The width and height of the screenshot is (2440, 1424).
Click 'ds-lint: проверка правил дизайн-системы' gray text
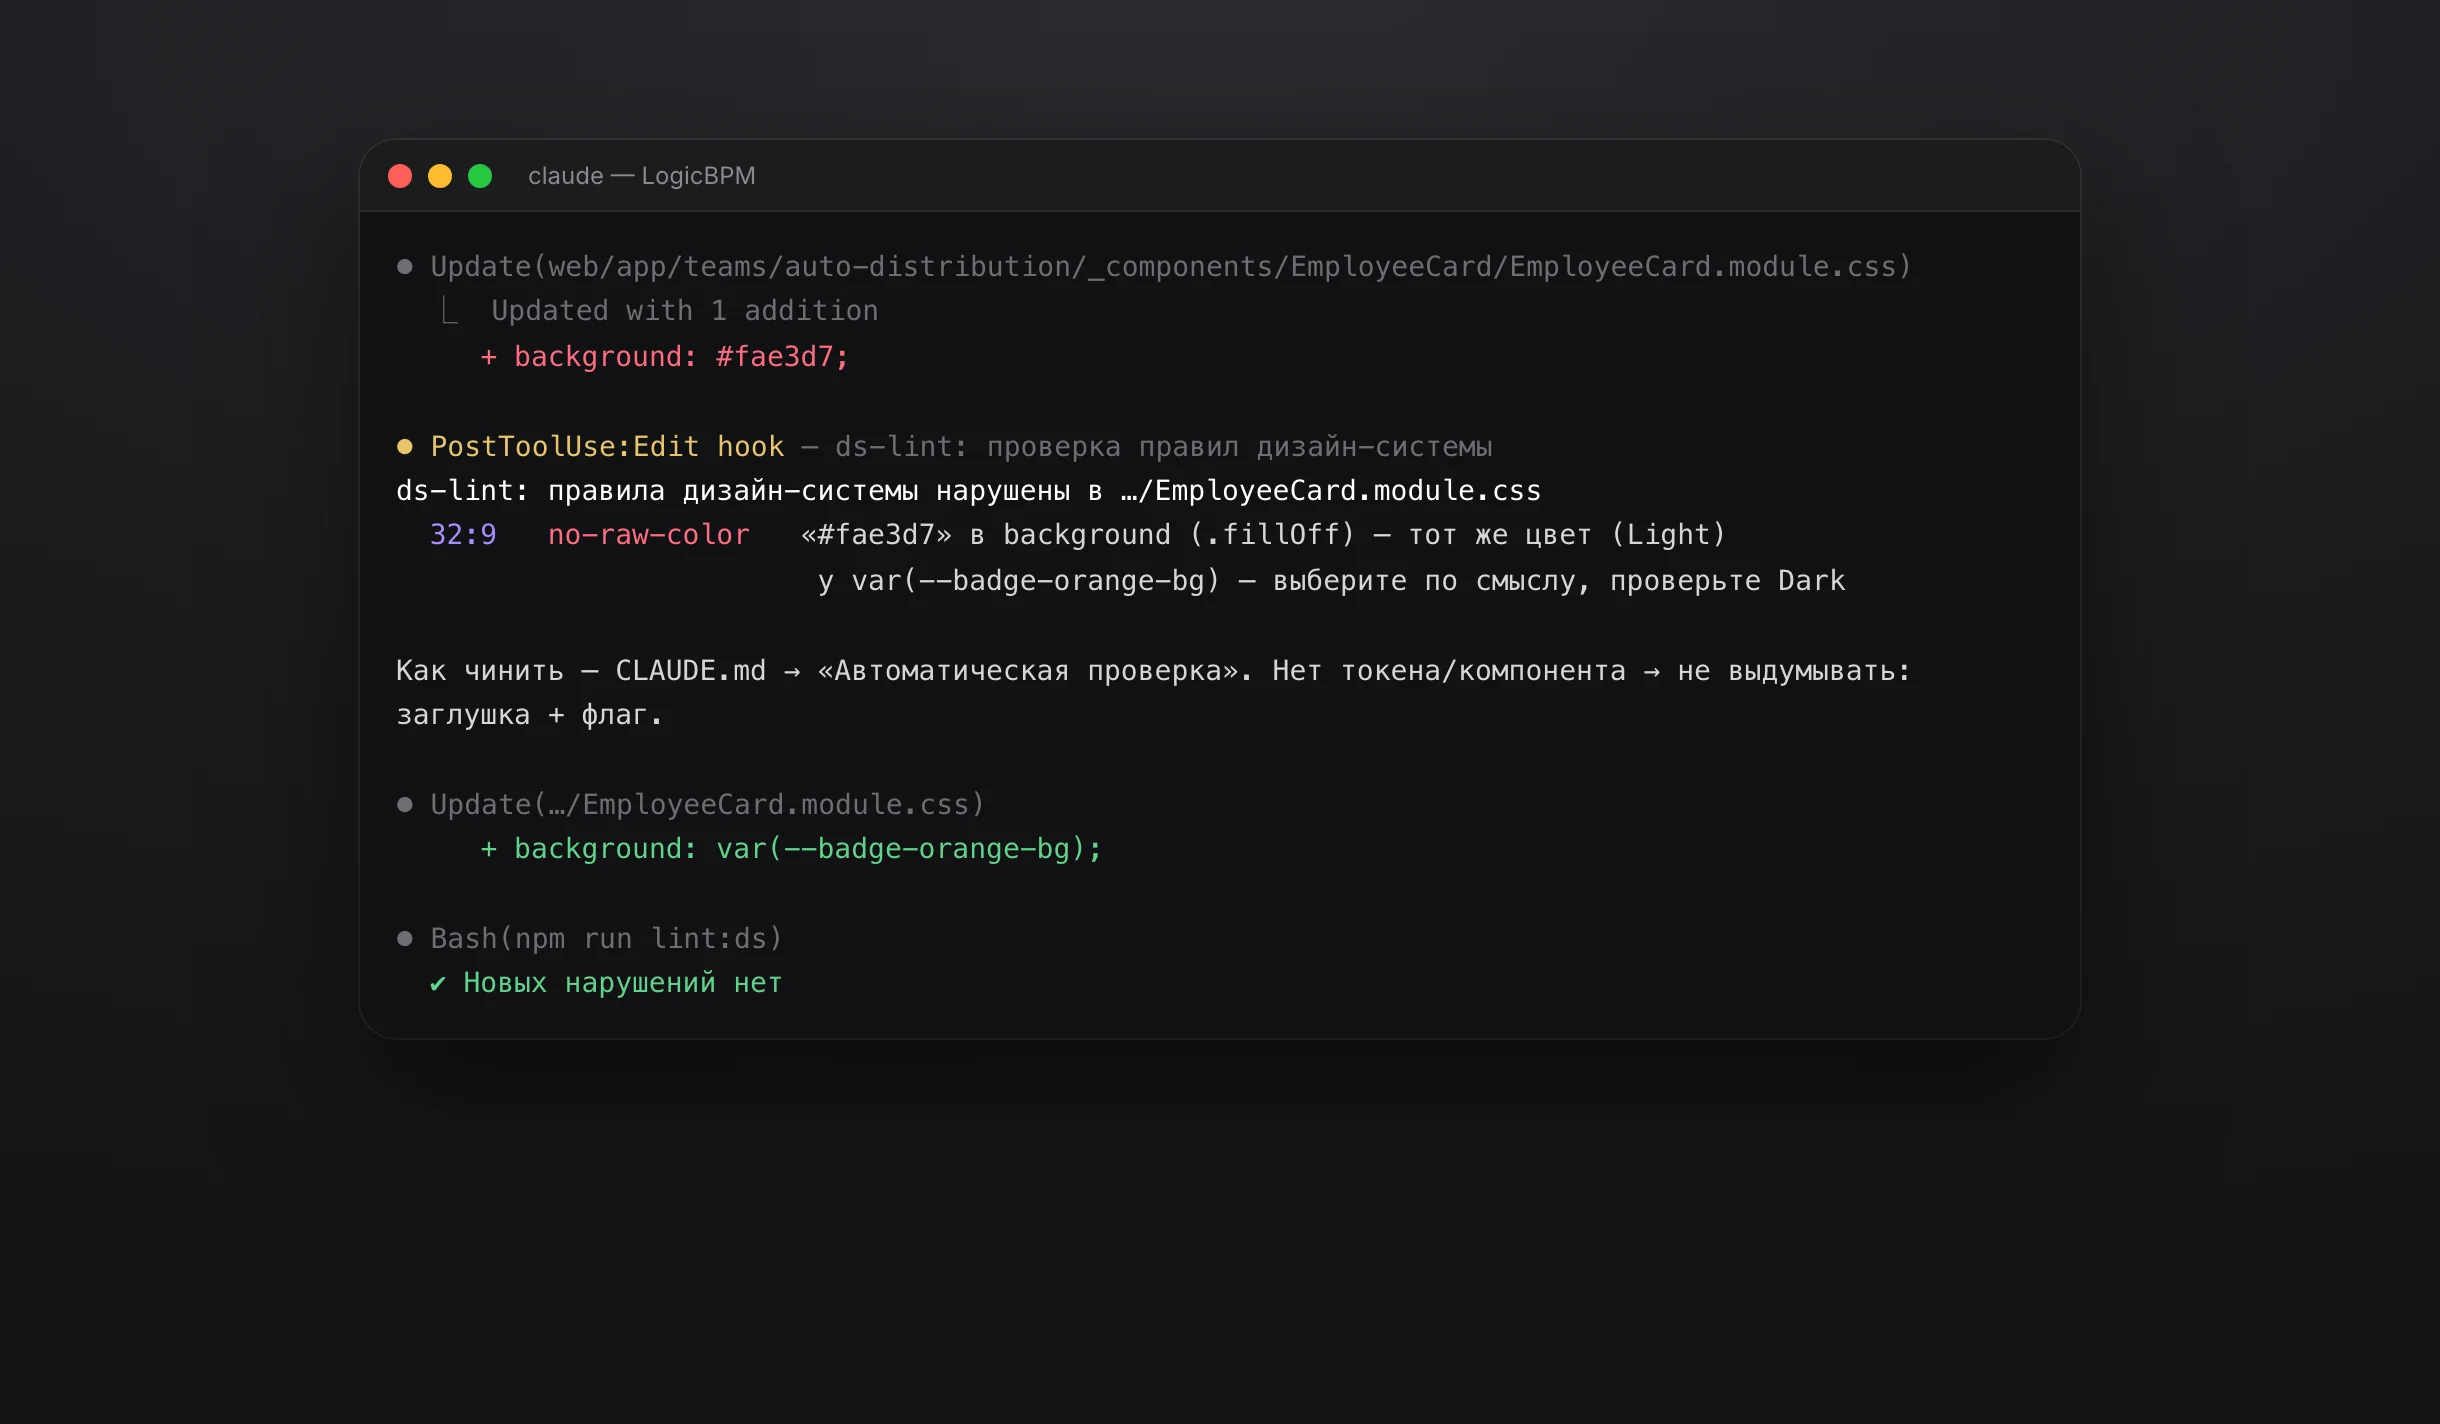click(x=1164, y=446)
